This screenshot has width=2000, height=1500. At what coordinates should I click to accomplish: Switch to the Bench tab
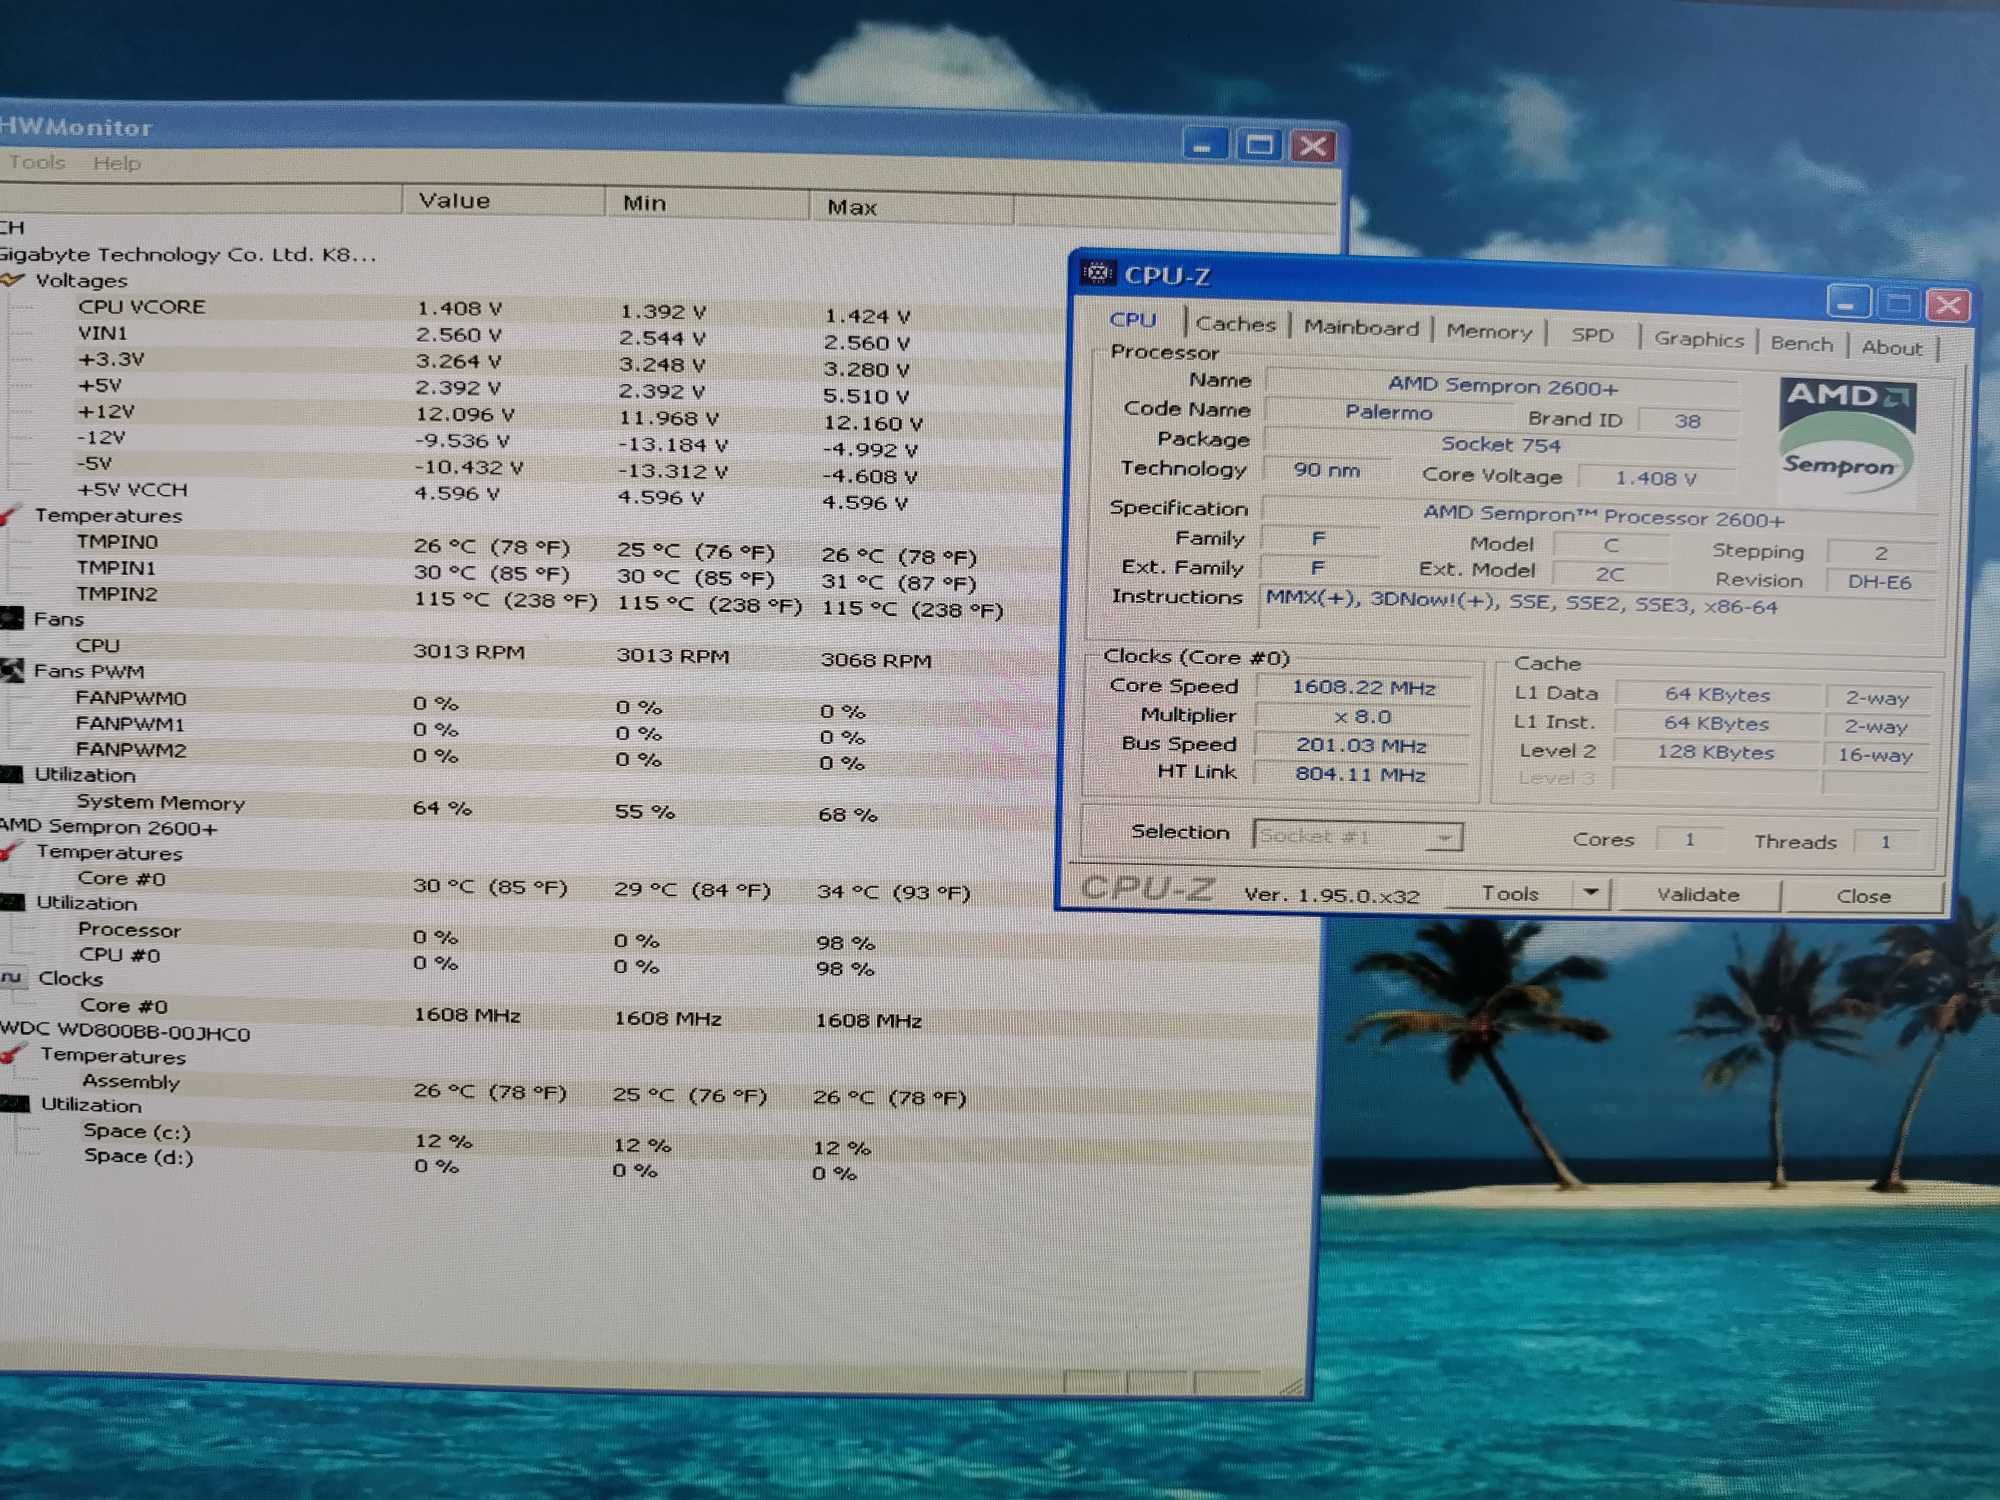click(x=1802, y=343)
